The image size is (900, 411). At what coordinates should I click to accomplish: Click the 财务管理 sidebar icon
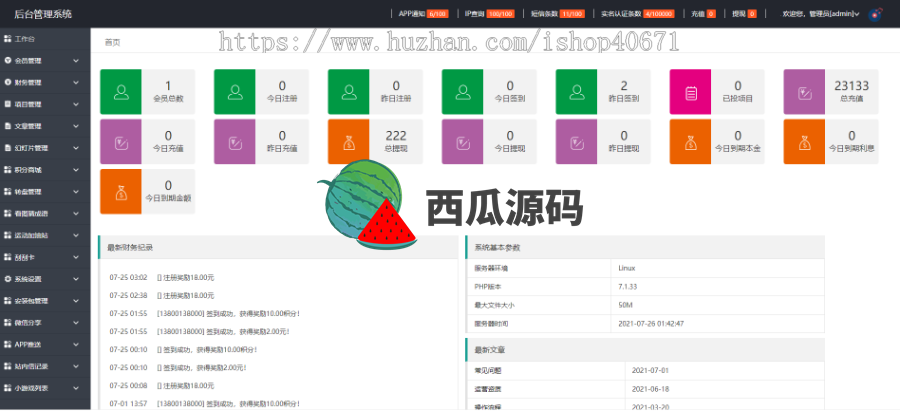(7, 82)
